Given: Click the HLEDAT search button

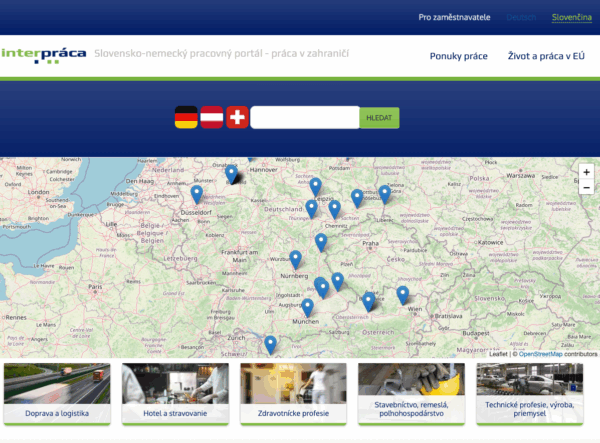Looking at the screenshot, I should [x=379, y=118].
